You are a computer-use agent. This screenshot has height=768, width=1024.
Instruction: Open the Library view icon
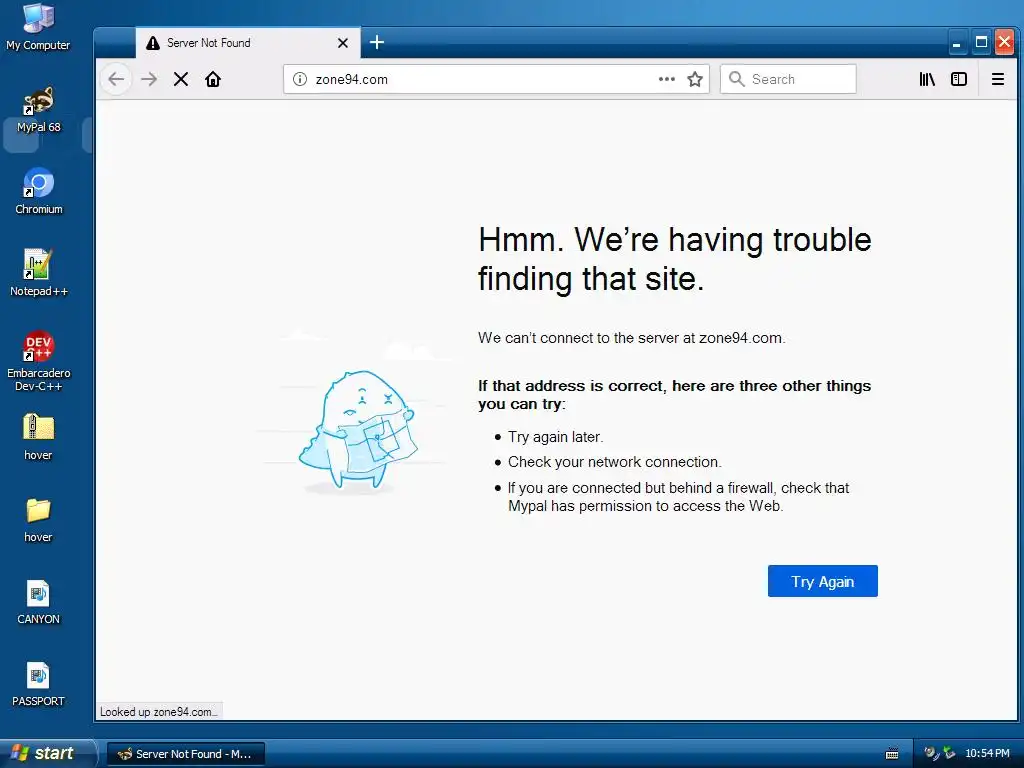[x=927, y=79]
